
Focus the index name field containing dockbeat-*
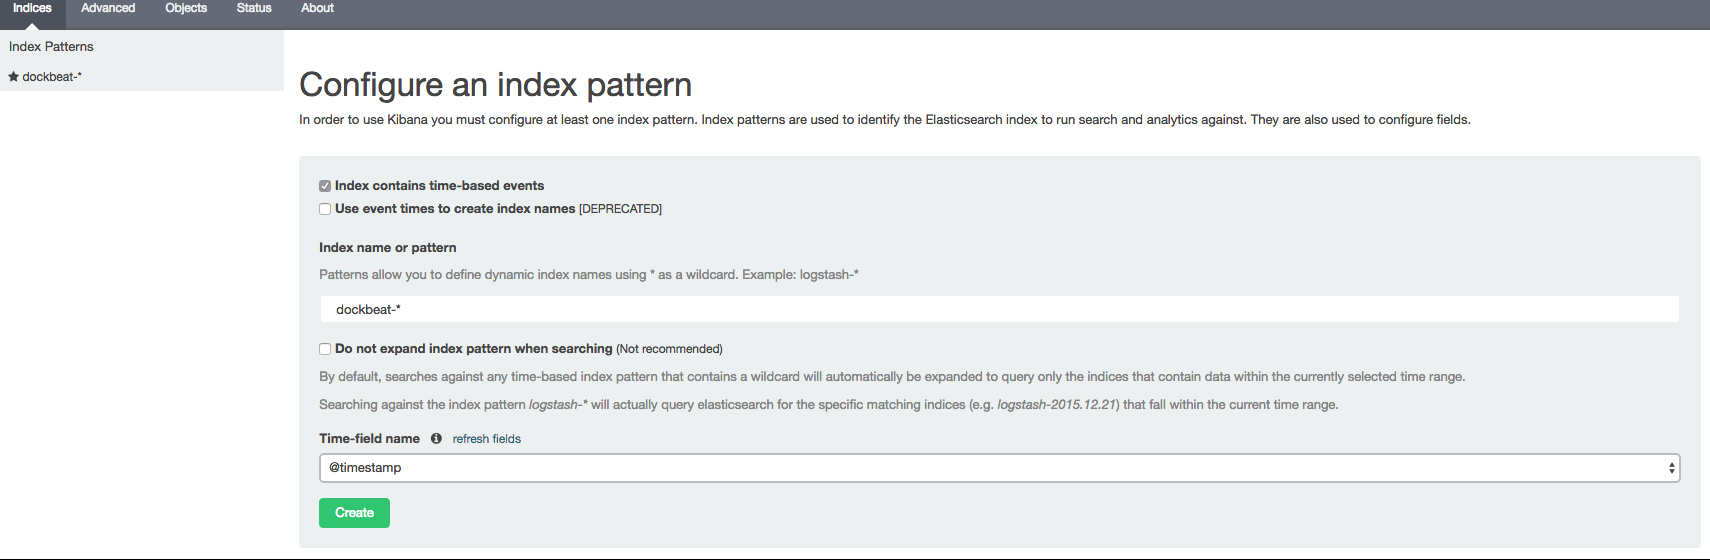coord(999,309)
